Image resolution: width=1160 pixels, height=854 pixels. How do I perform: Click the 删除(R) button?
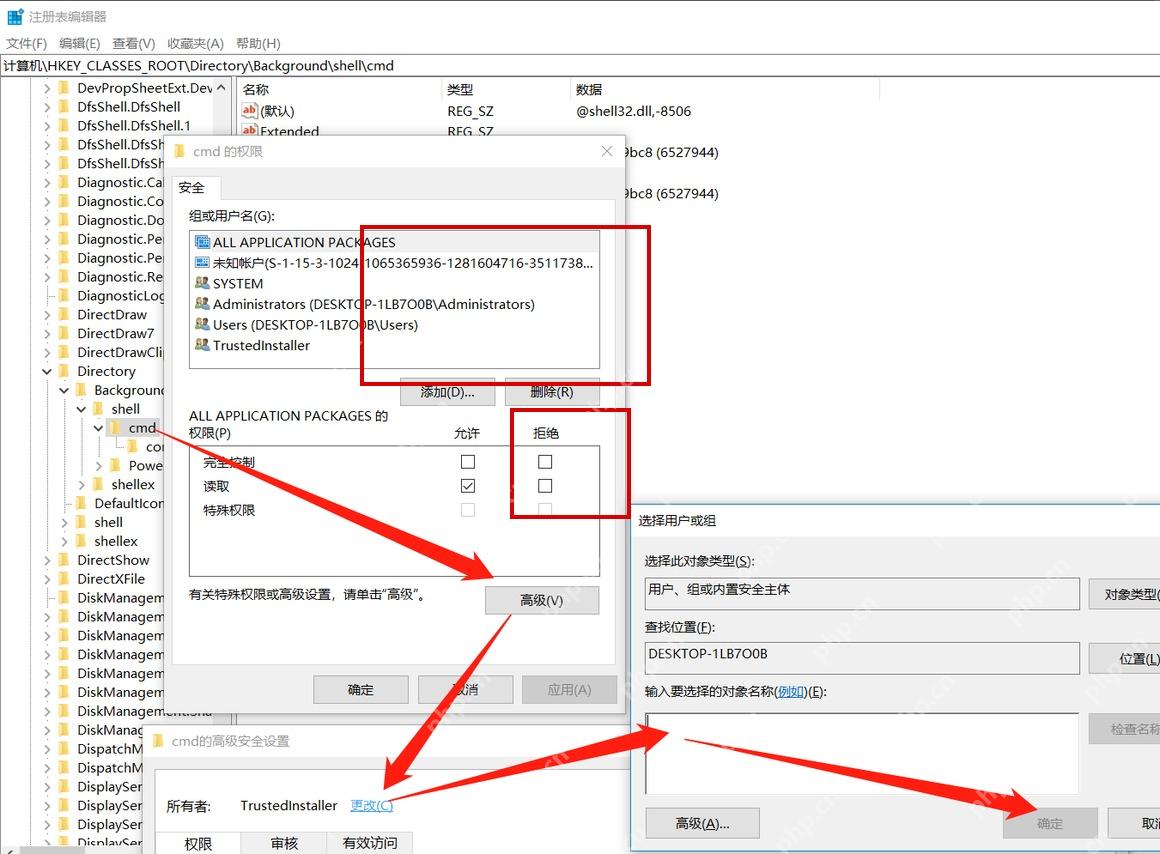click(x=552, y=392)
